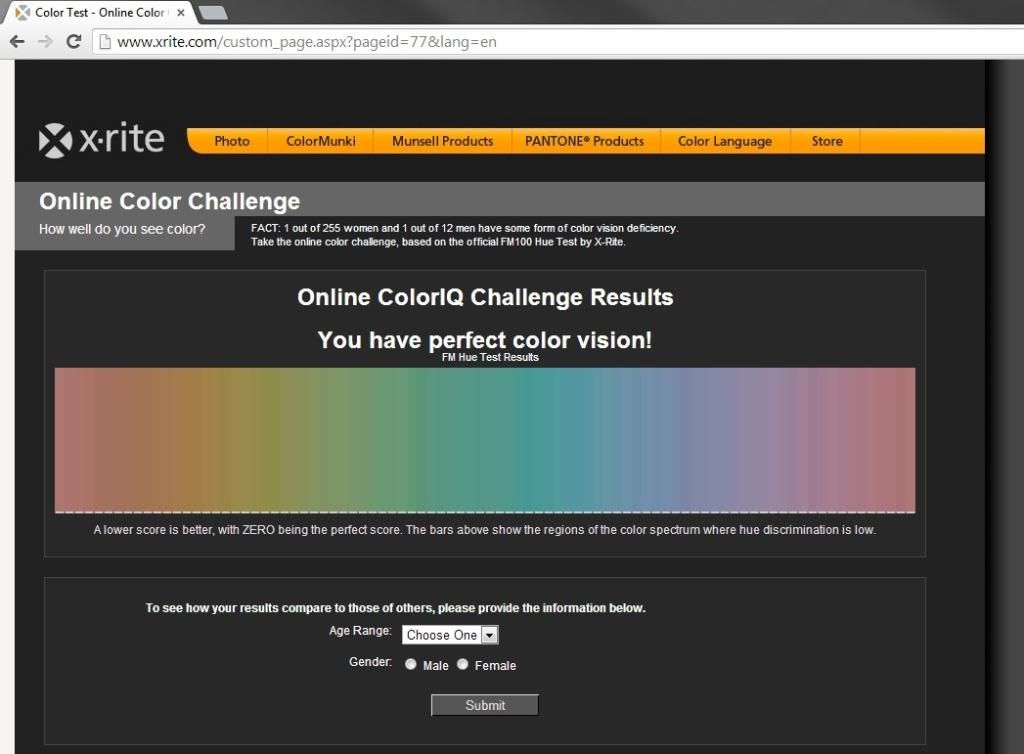
Task: Click the browser Back arrow
Action: [x=18, y=42]
